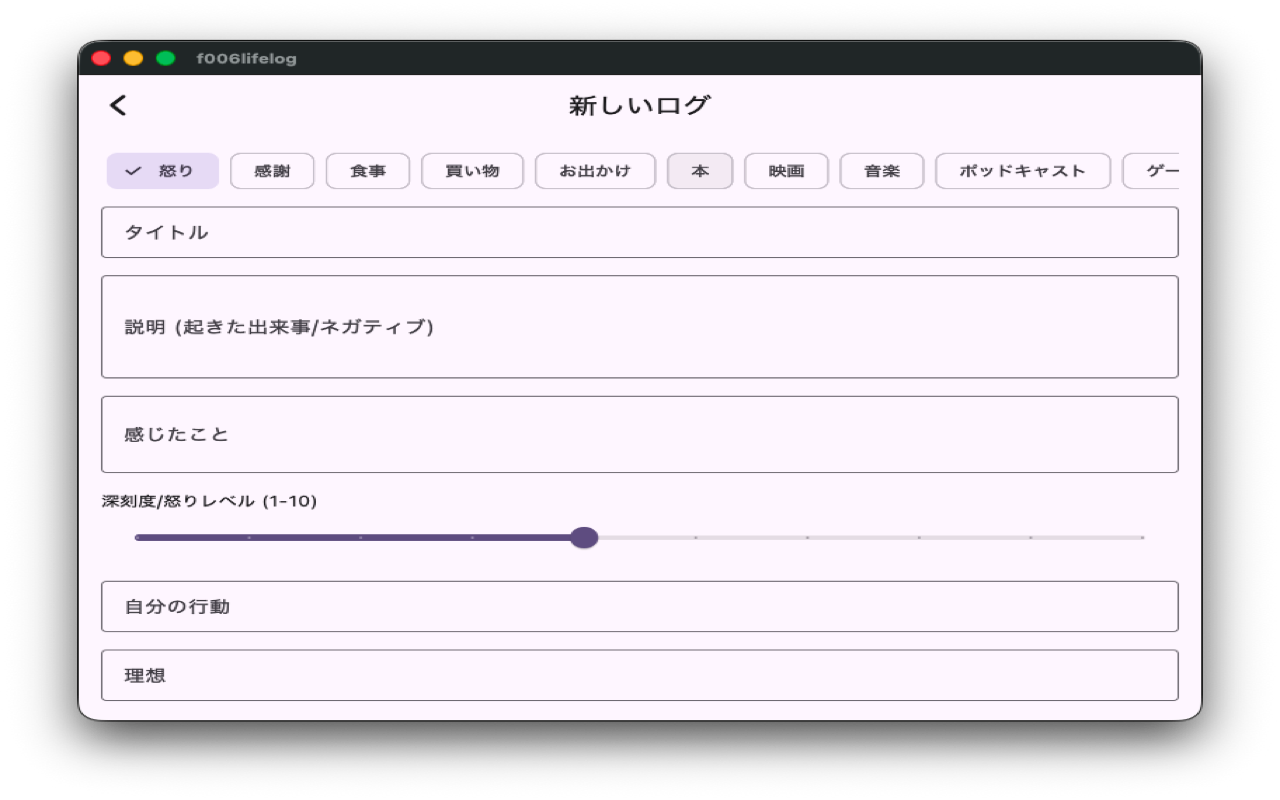Maximize the f006lifelog window
Screen dimensions: 1280x800
point(166,59)
